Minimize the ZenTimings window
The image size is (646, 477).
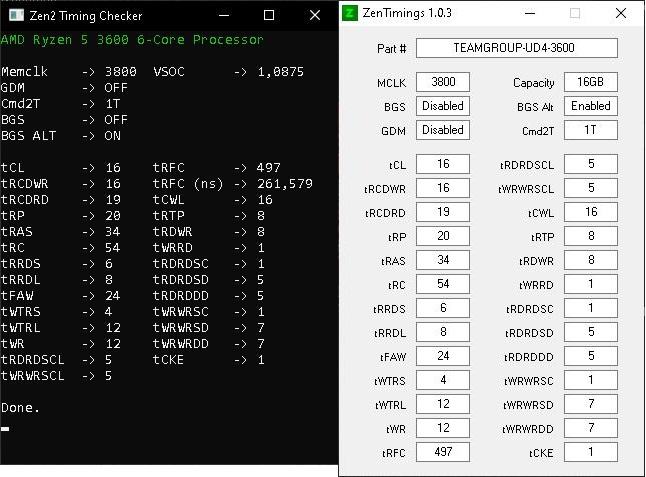[530, 13]
